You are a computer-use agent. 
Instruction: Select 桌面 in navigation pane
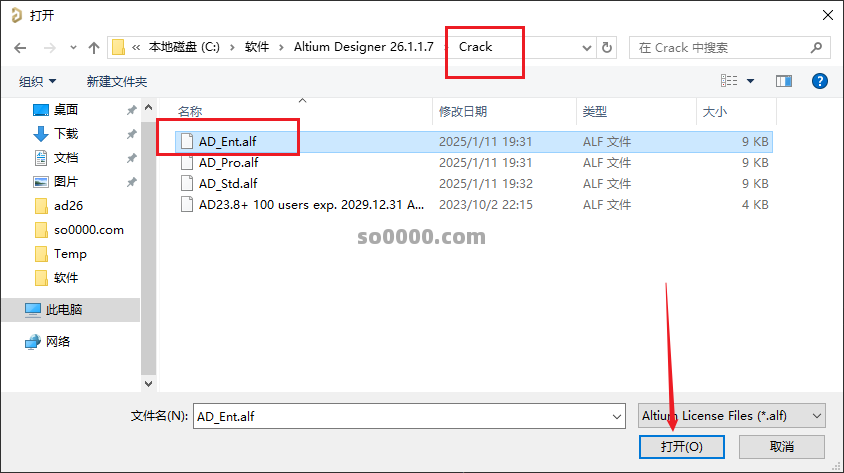pos(66,110)
